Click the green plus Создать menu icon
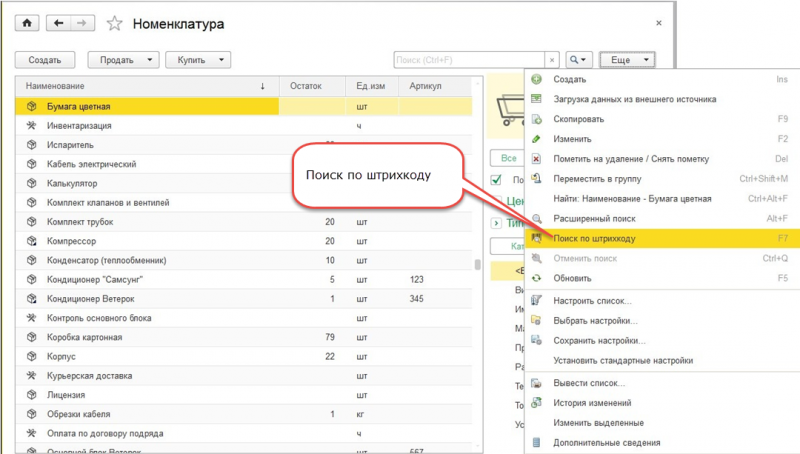This screenshot has height=454, width=800. (x=537, y=79)
